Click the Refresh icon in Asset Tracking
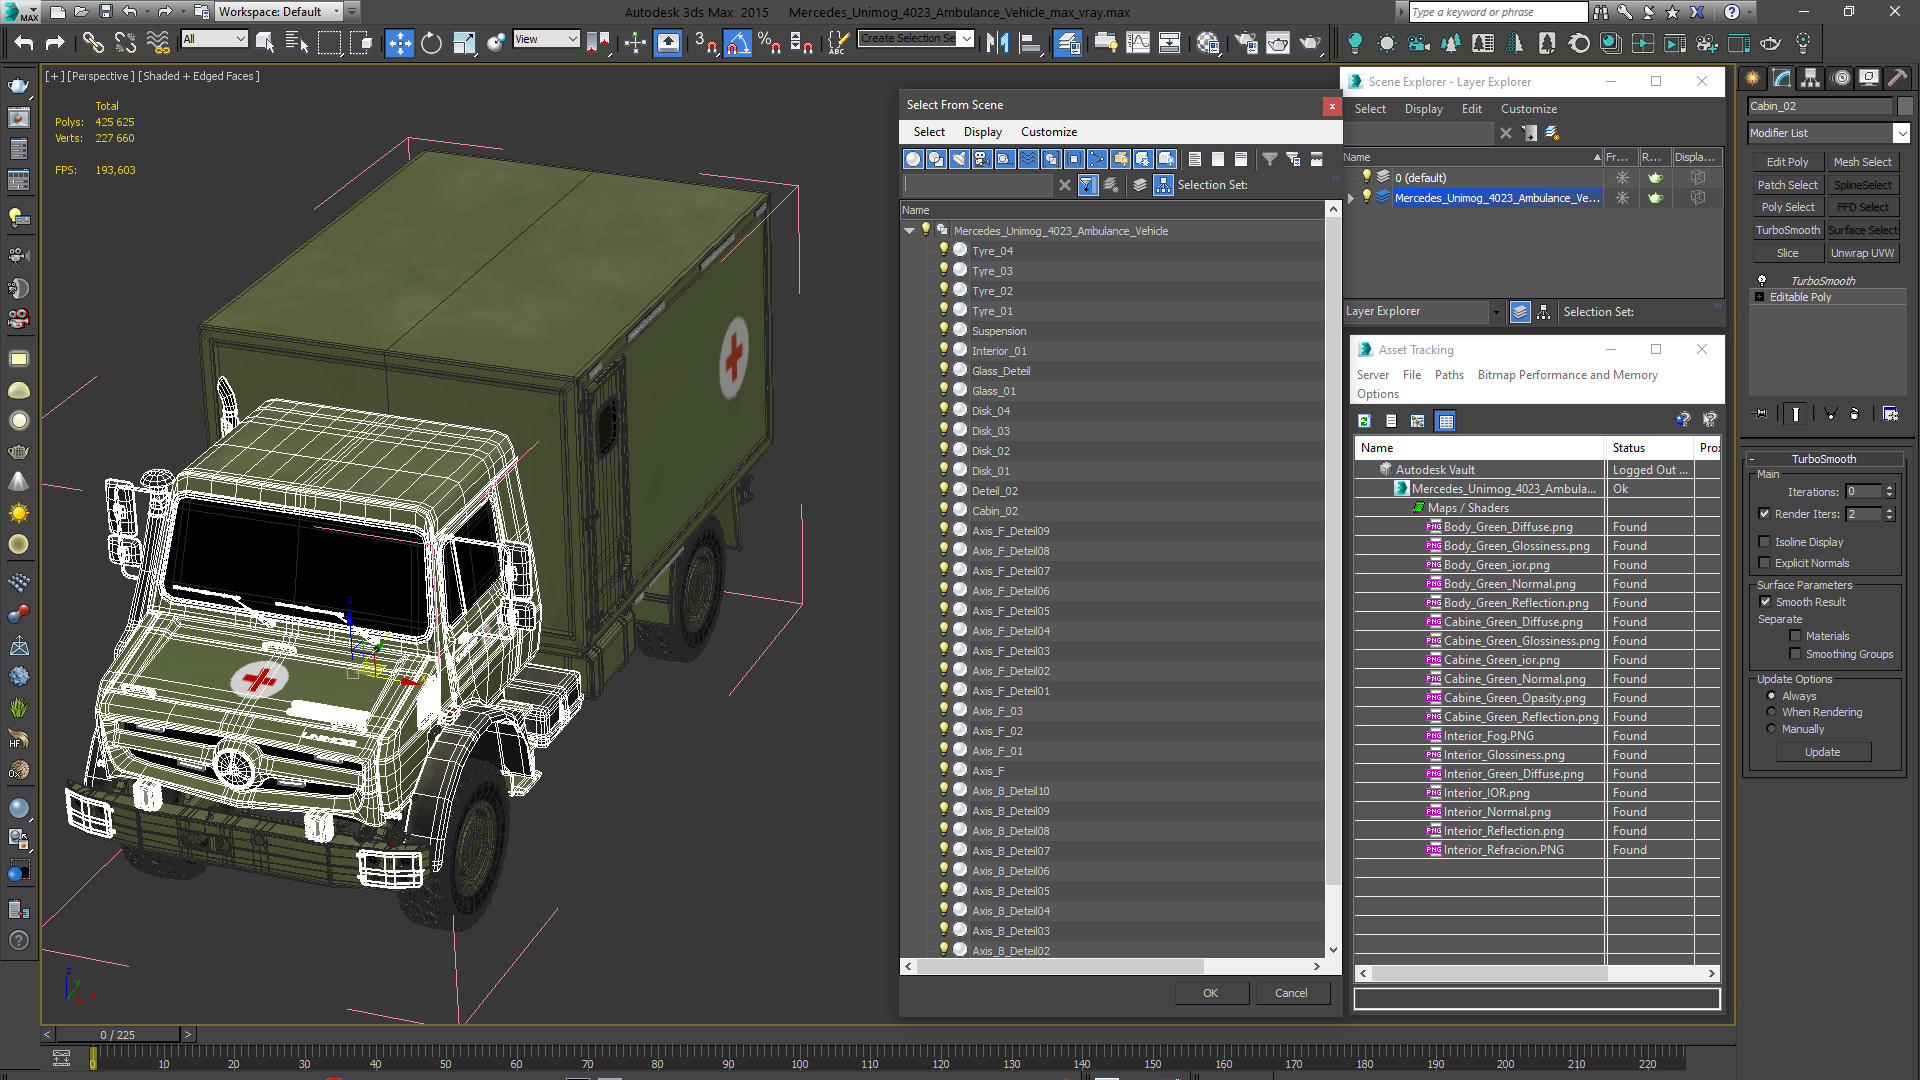Viewport: 1920px width, 1080px height. click(x=1364, y=421)
